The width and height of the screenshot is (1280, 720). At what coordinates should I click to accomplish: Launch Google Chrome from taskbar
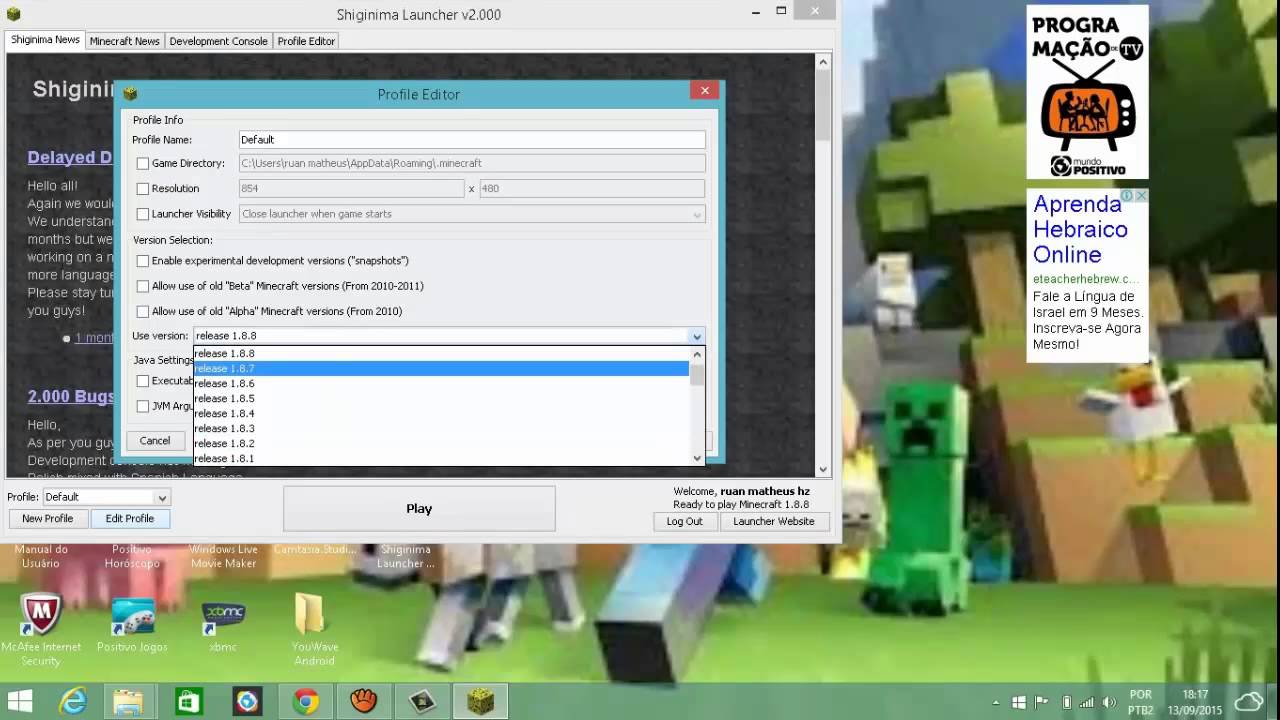[x=306, y=702]
